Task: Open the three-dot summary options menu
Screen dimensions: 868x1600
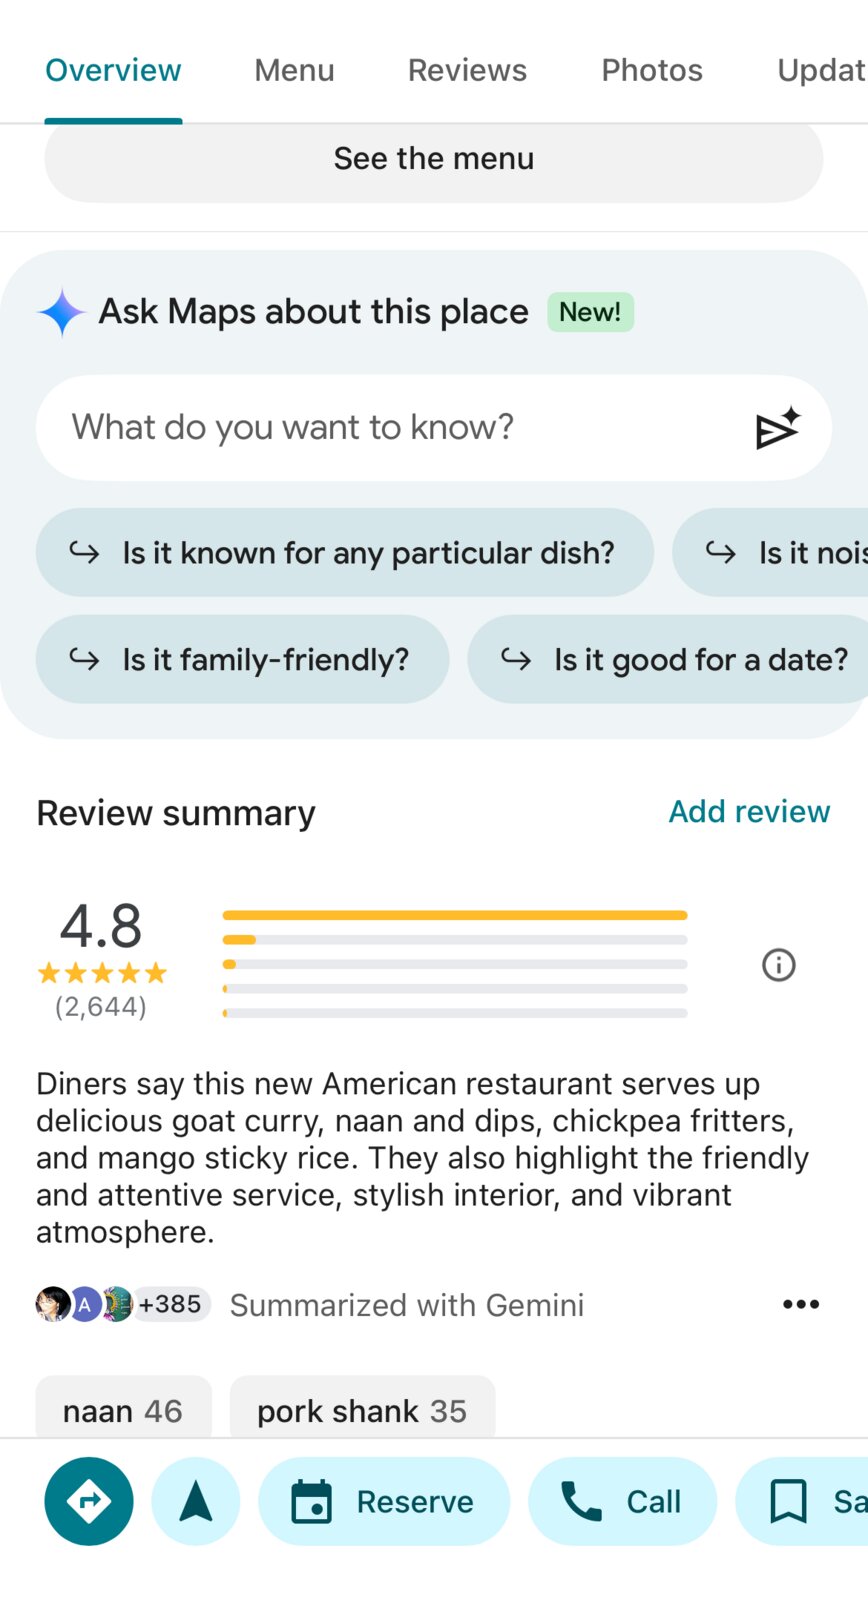Action: (x=801, y=1304)
